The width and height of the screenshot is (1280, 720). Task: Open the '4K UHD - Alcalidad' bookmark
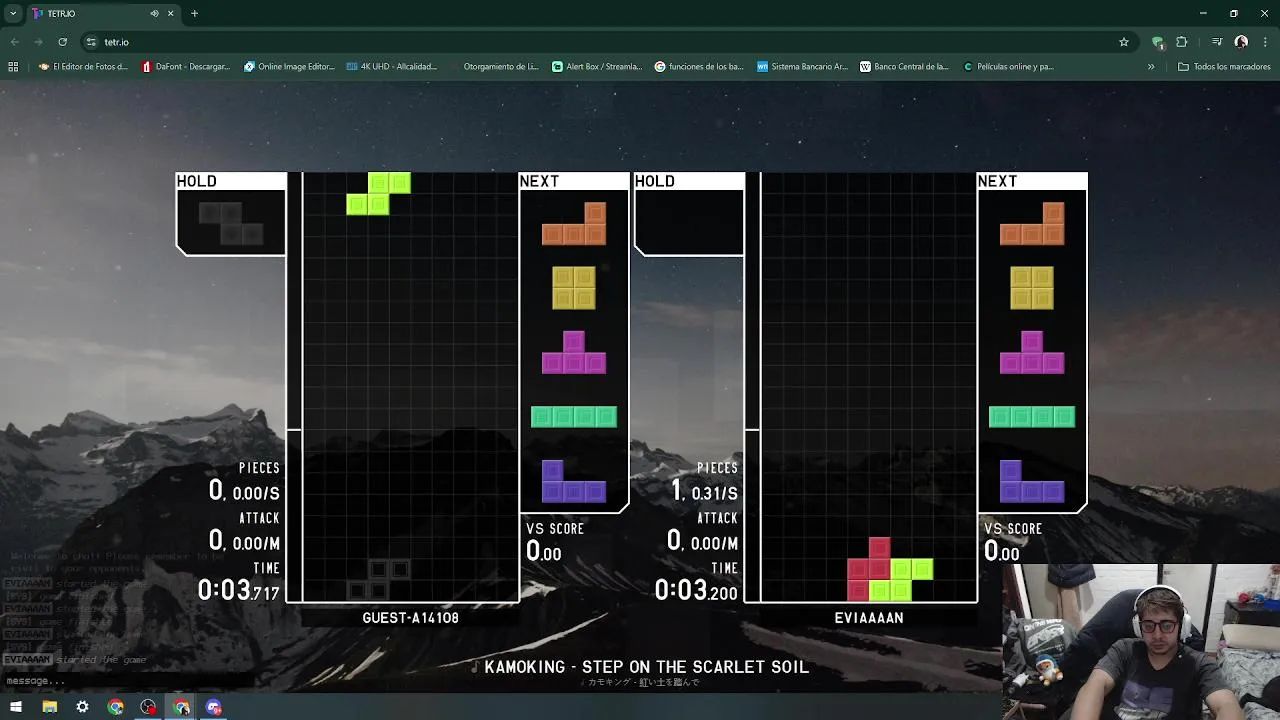392,67
